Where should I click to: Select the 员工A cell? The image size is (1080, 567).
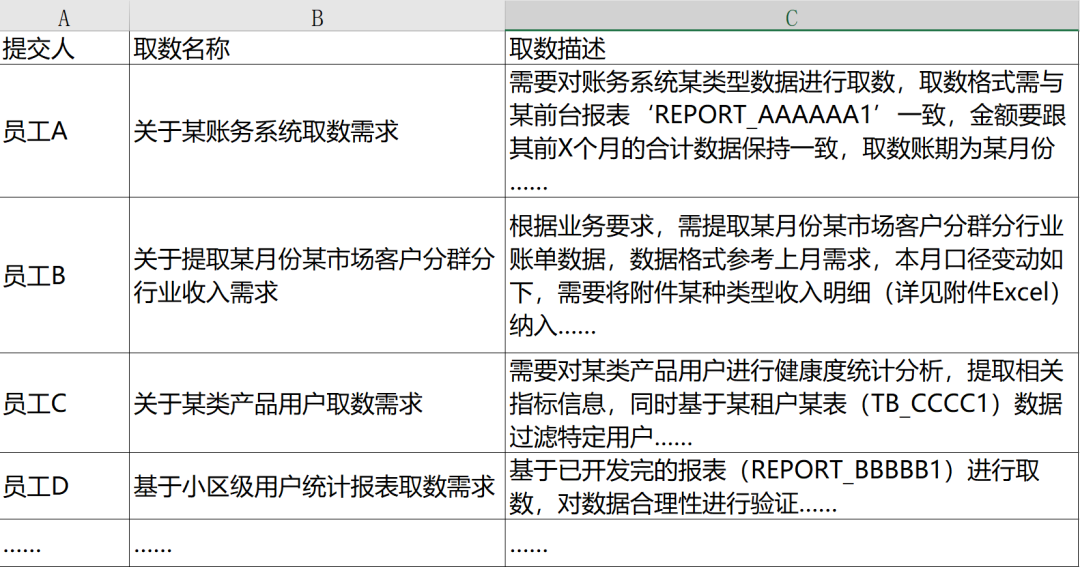coord(64,131)
